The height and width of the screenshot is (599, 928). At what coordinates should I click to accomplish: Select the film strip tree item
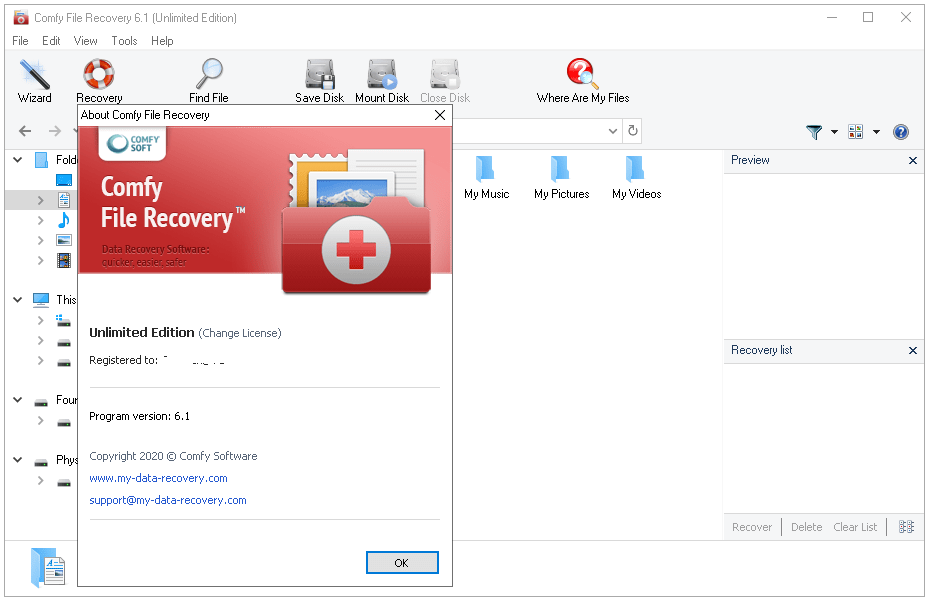coord(64,260)
